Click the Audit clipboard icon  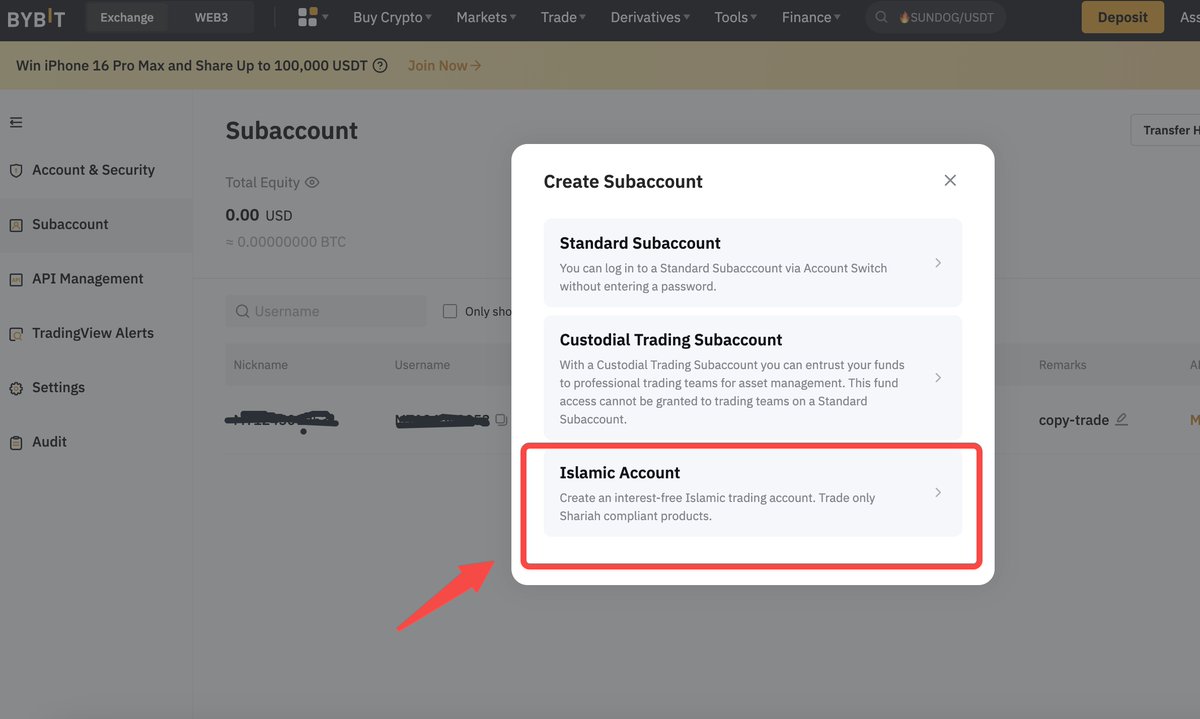click(16, 442)
